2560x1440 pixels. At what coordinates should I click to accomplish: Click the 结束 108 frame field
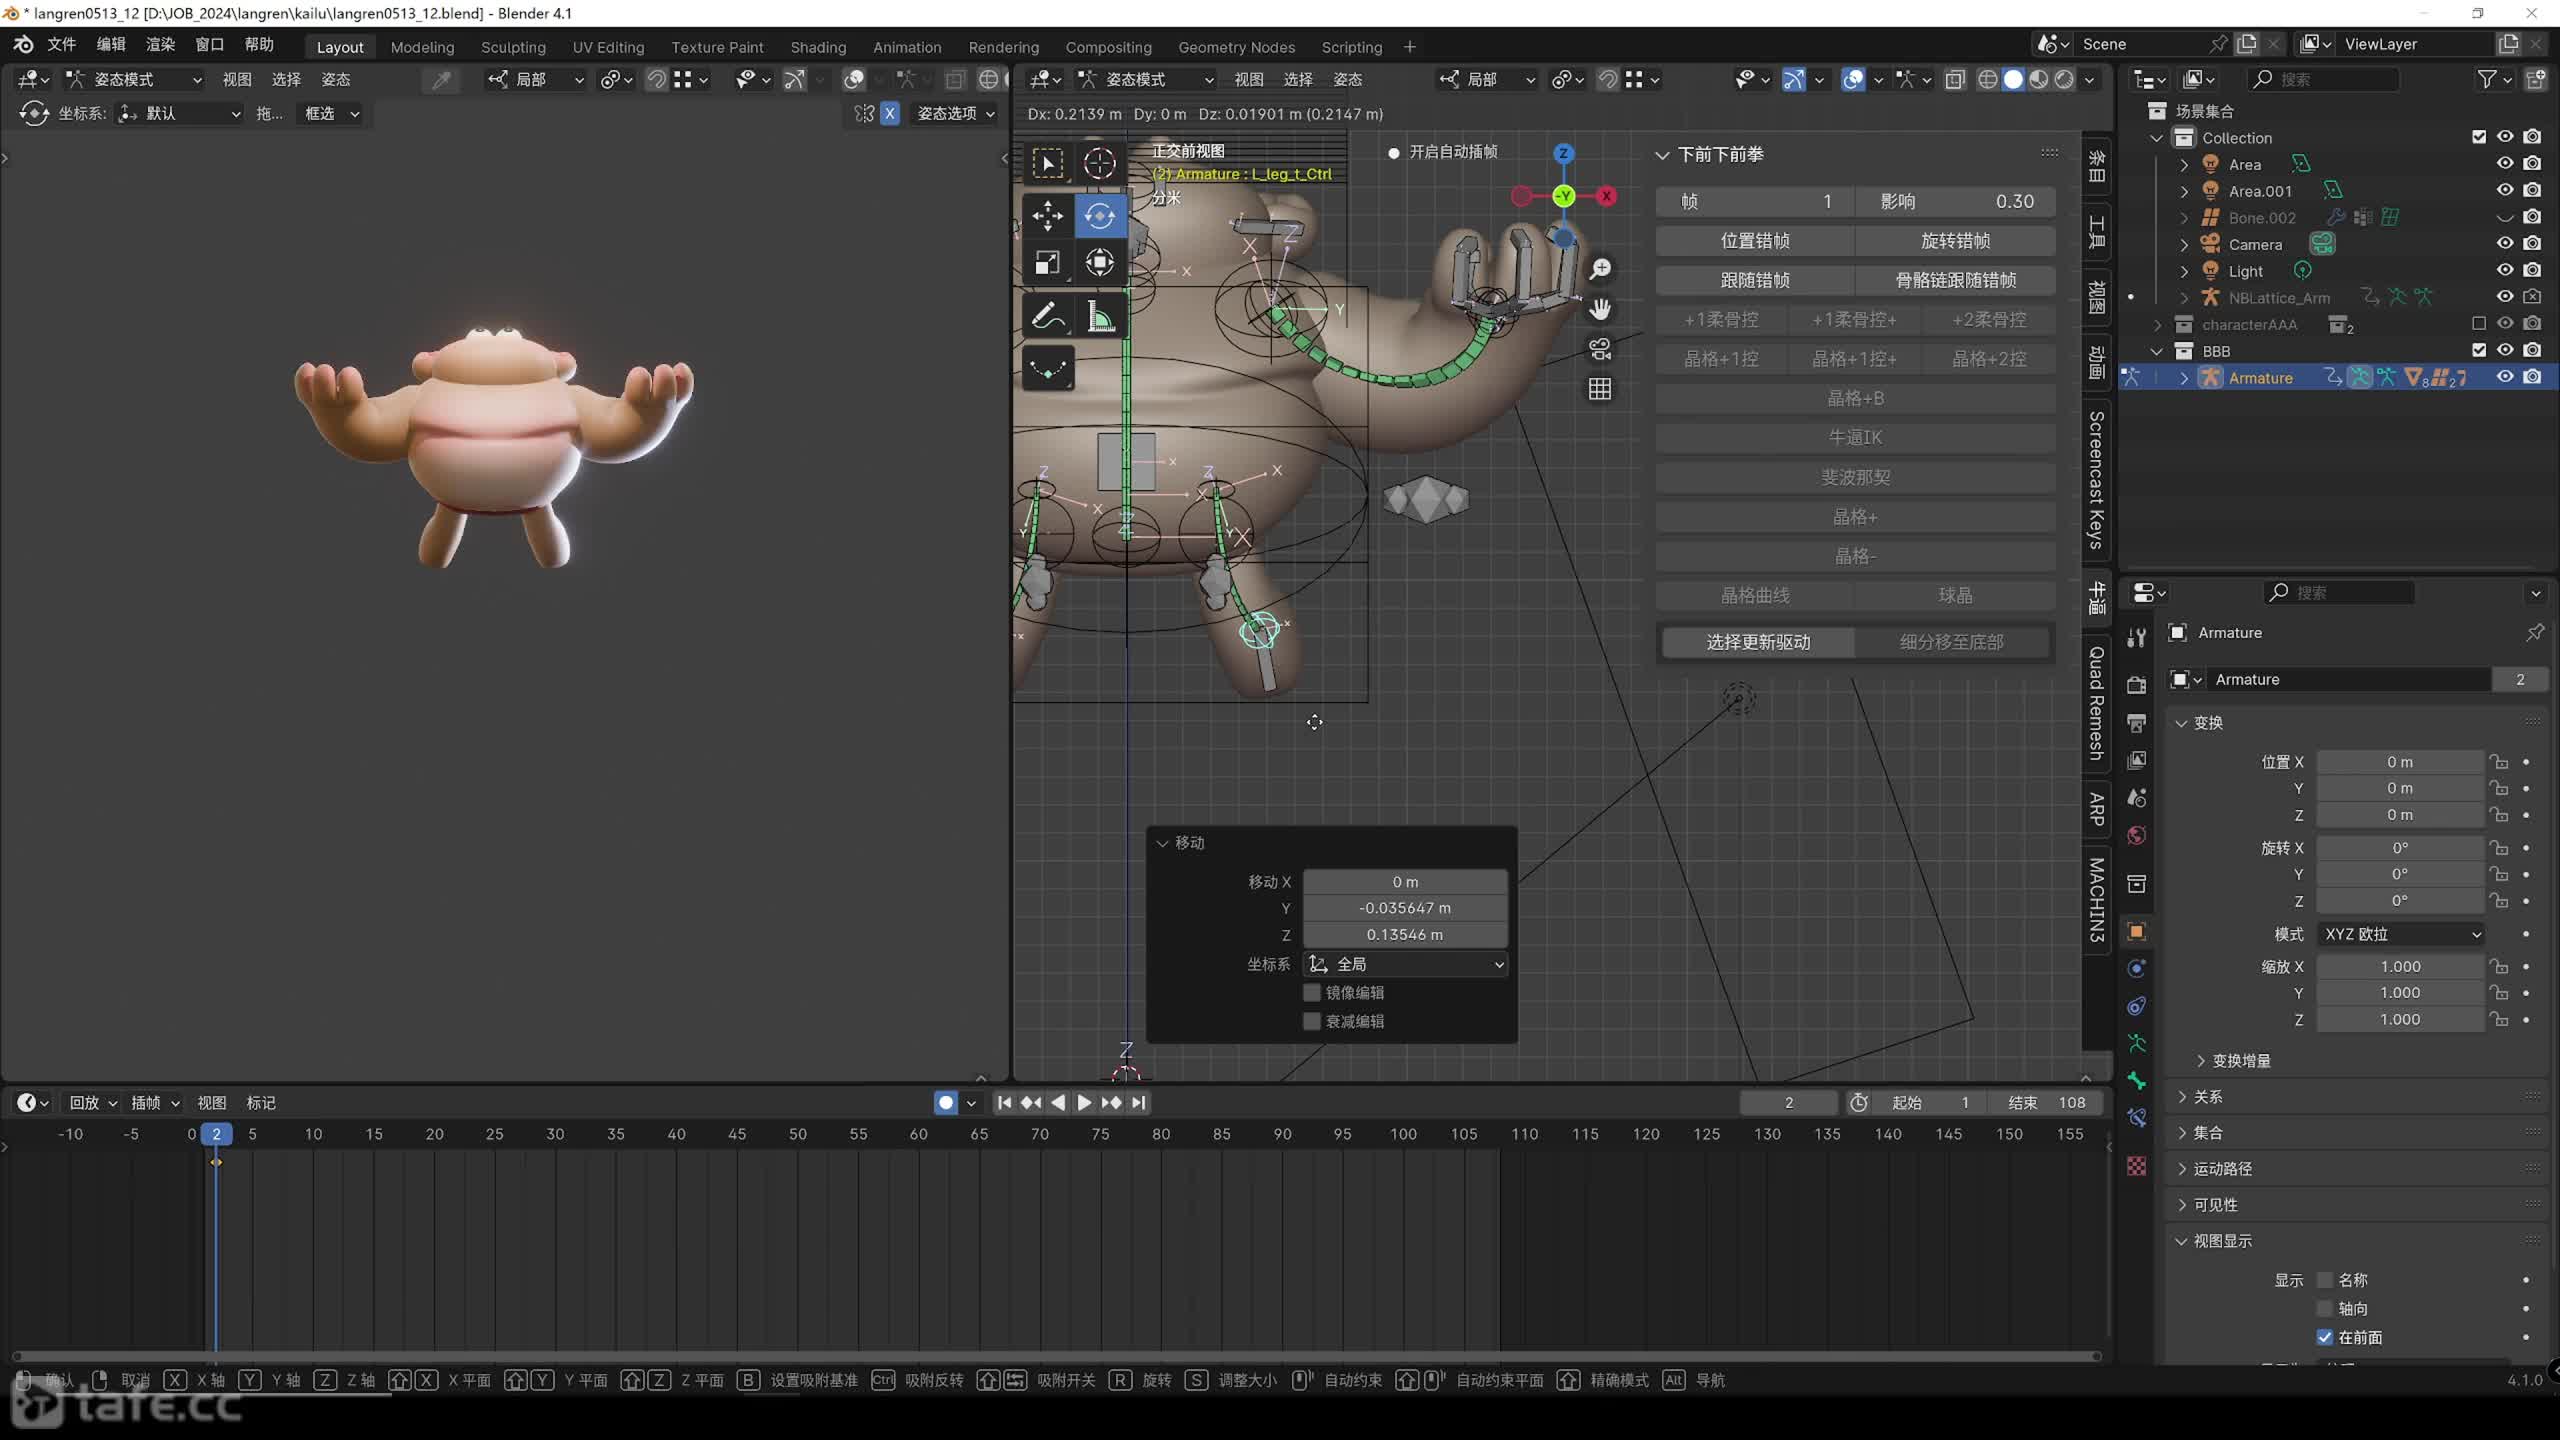click(2047, 1102)
